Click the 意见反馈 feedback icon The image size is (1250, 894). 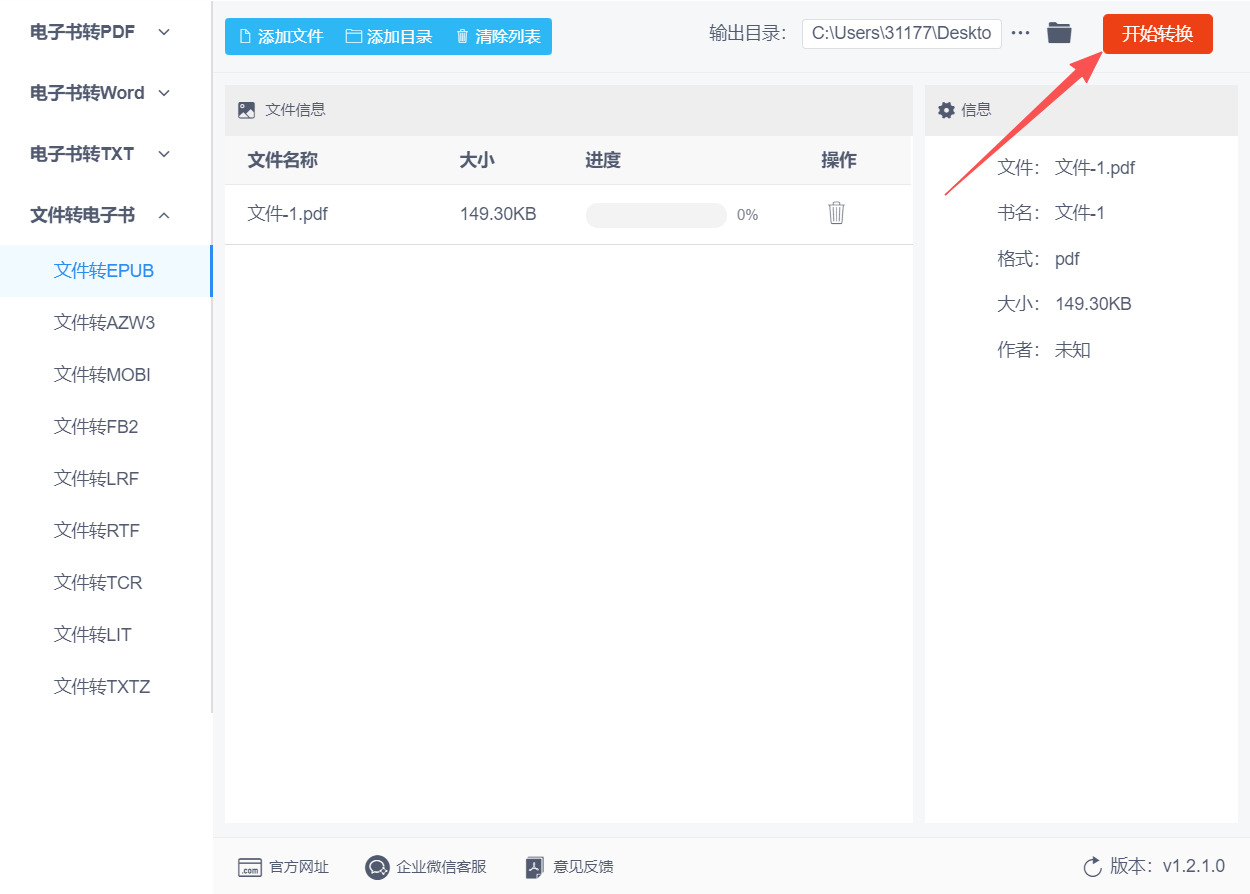pos(535,867)
